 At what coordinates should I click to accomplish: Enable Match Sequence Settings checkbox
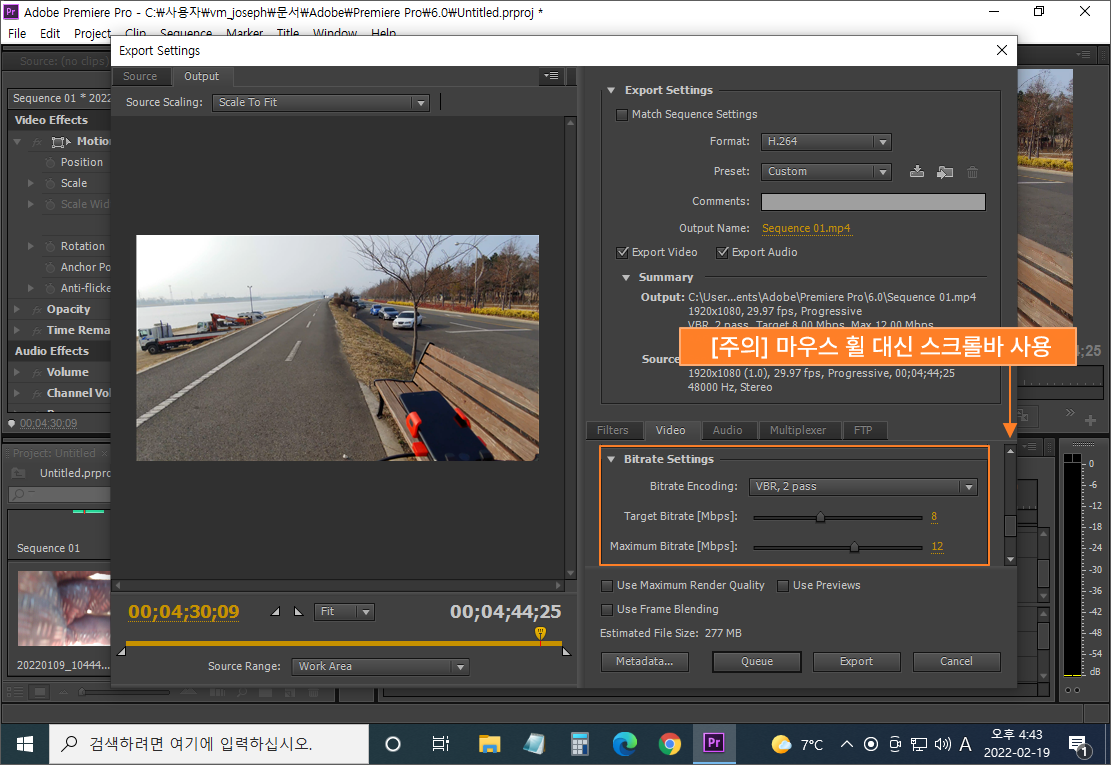pyautogui.click(x=622, y=115)
